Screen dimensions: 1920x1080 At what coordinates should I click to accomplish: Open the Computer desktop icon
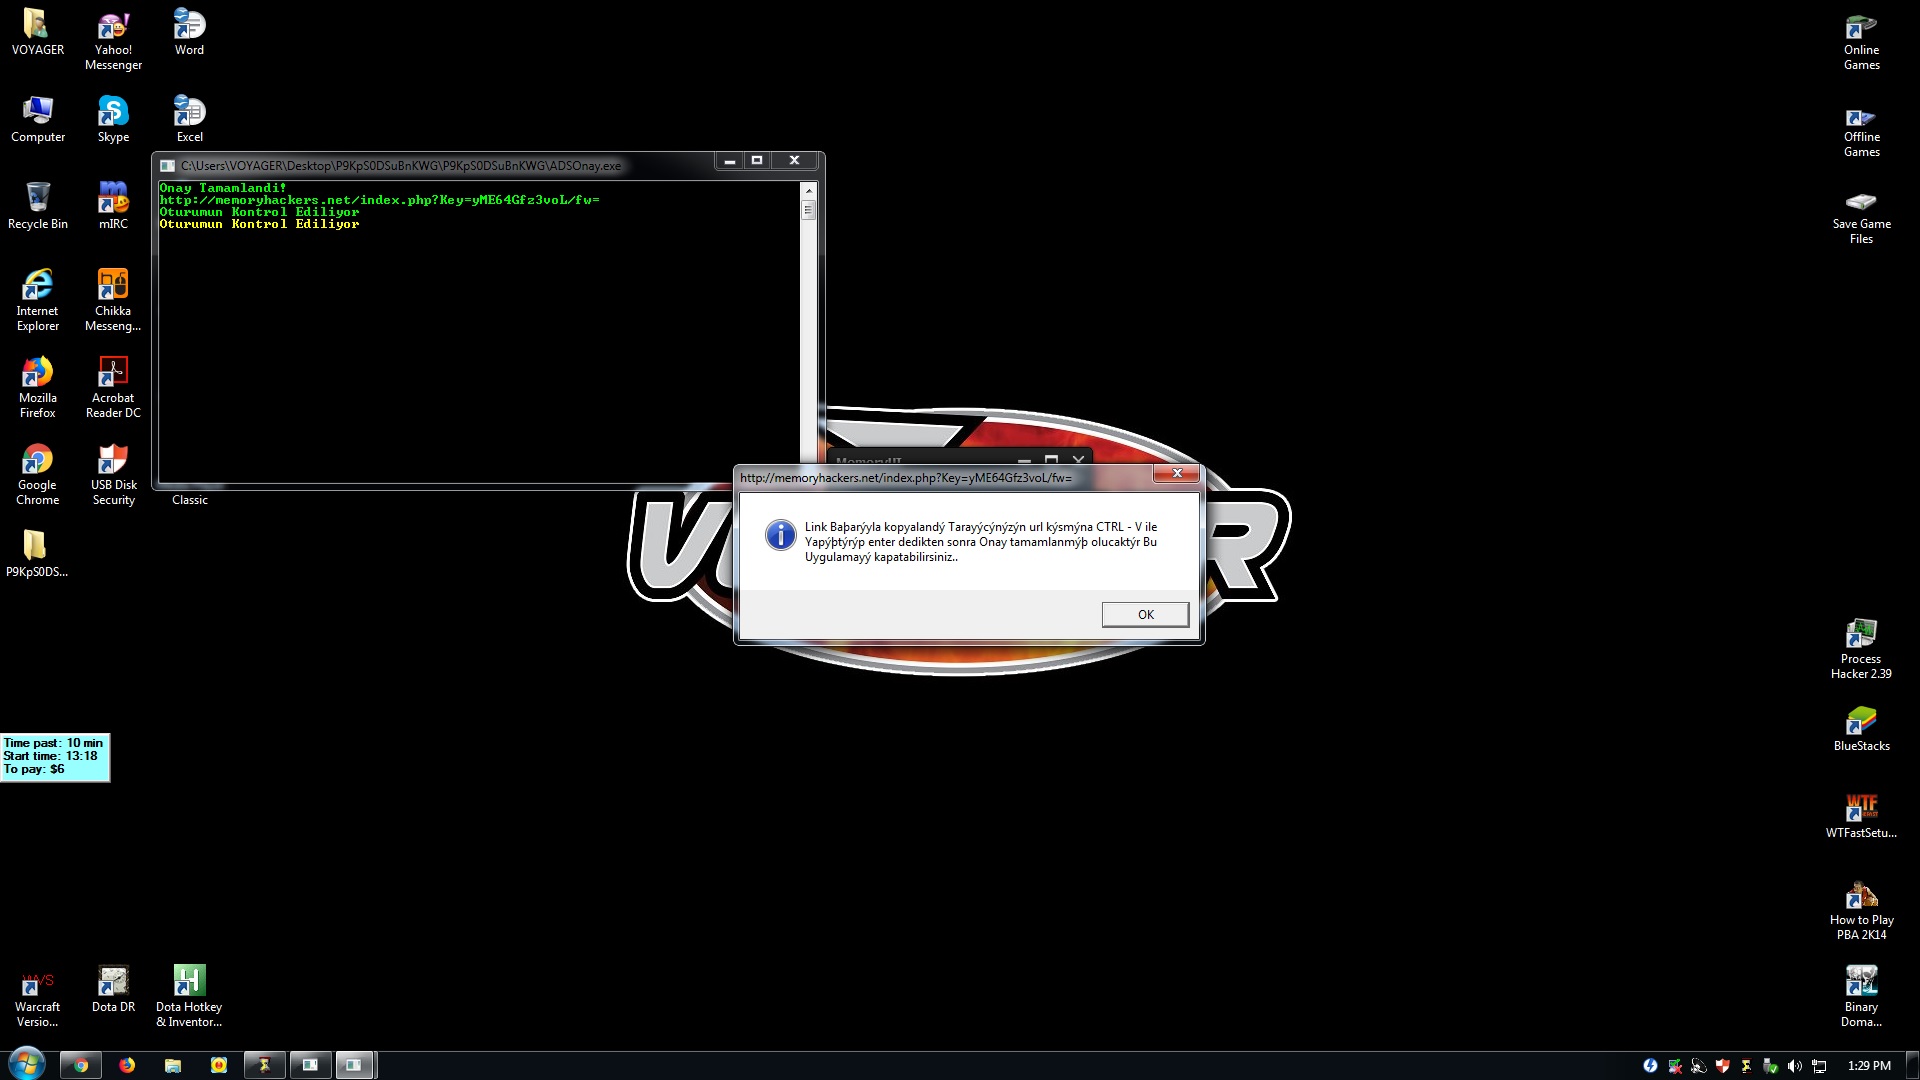[37, 119]
